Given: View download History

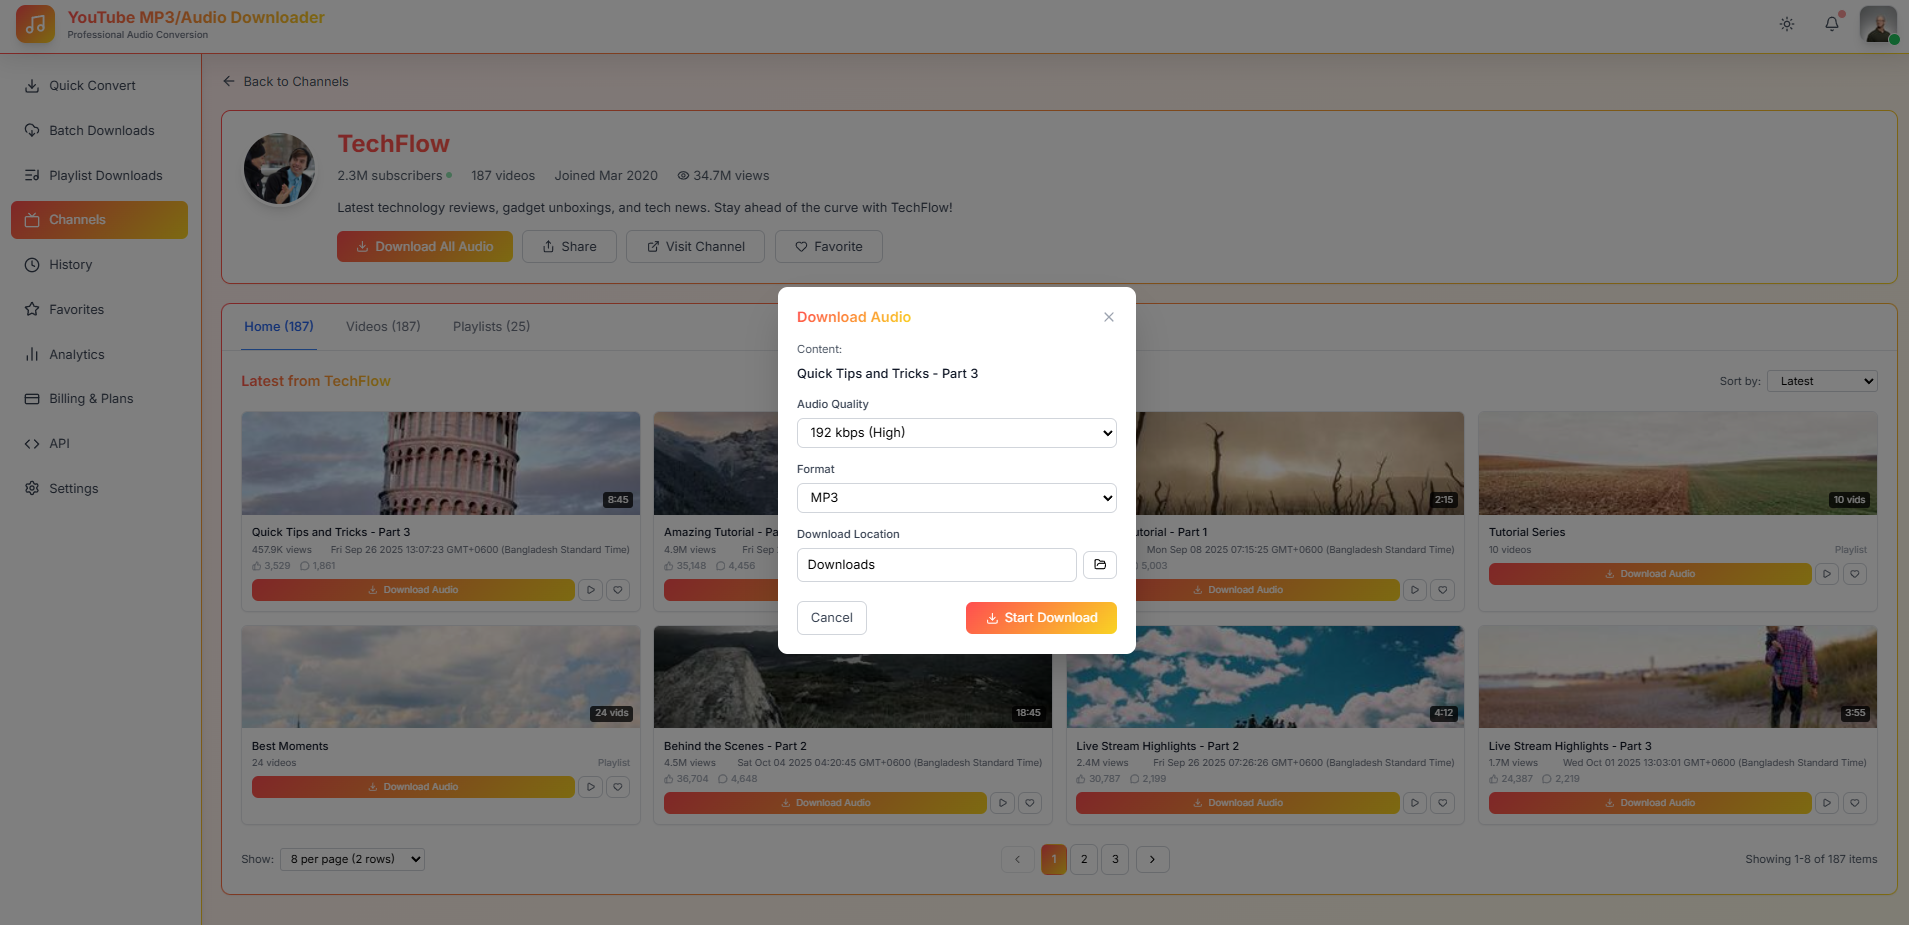Looking at the screenshot, I should click(x=71, y=264).
